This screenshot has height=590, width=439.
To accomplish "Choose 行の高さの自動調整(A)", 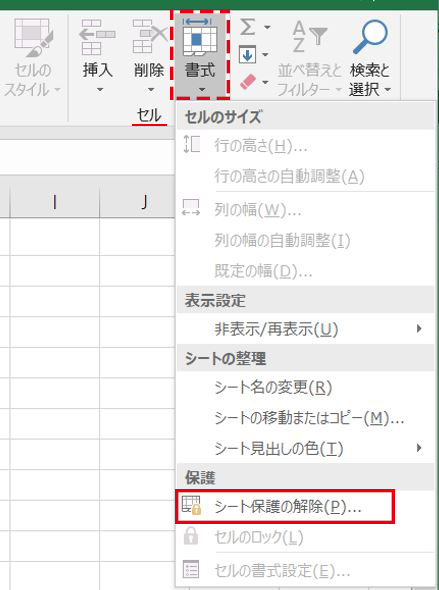I will click(305, 176).
